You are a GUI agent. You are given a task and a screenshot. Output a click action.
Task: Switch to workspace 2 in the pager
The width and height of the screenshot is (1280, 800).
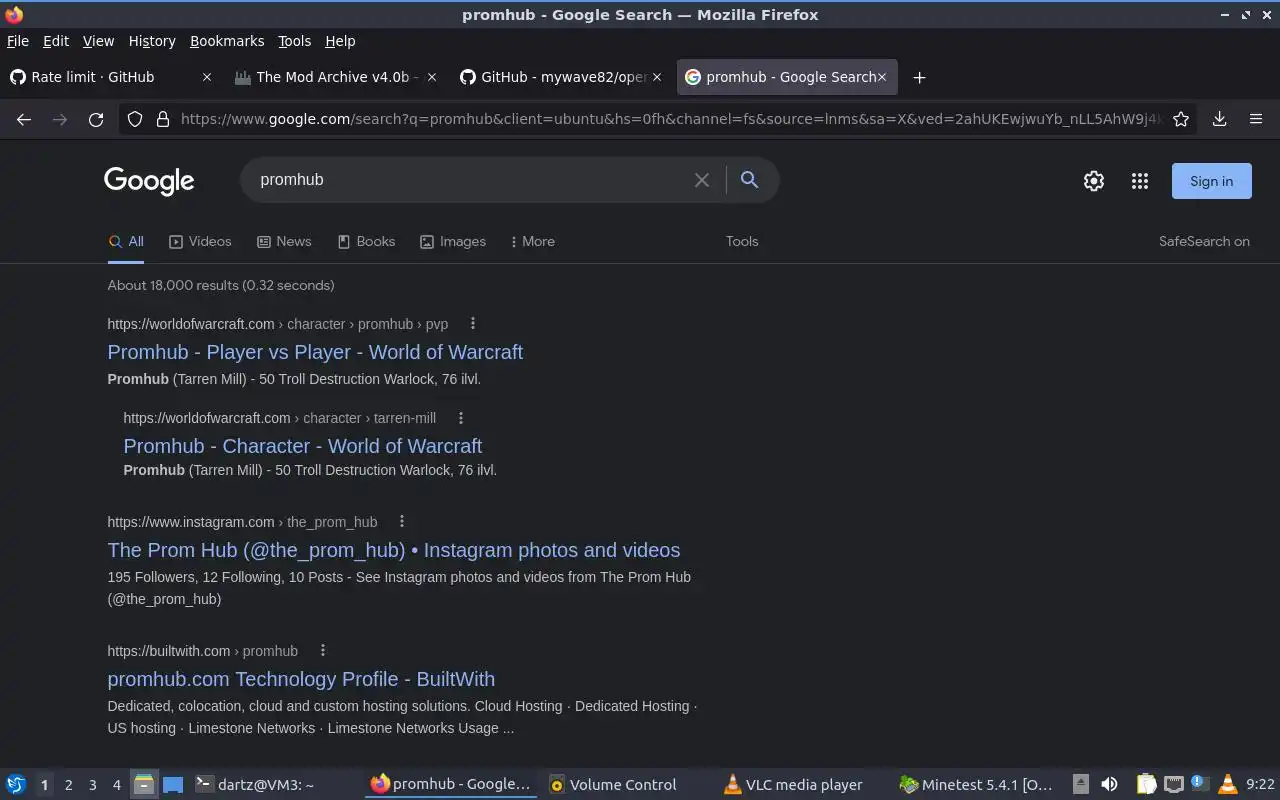point(68,785)
